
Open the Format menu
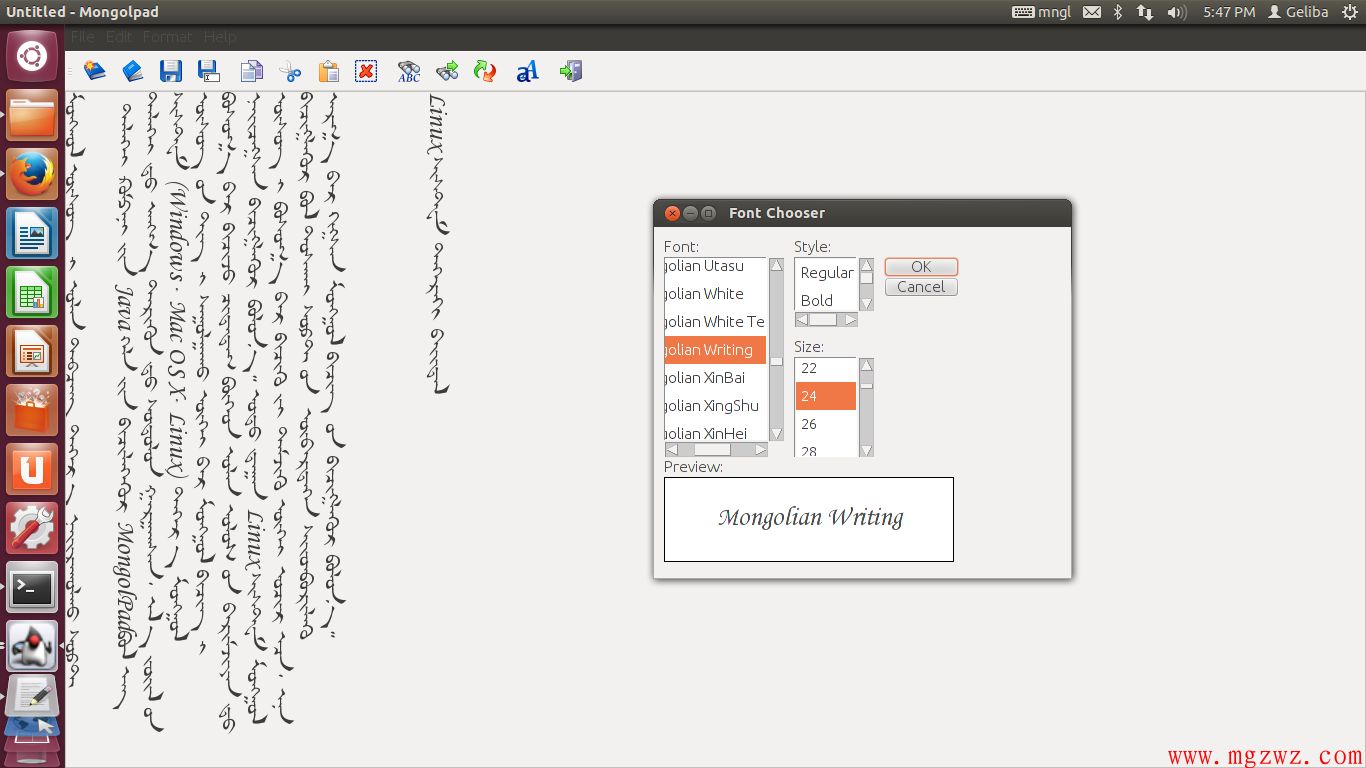click(167, 37)
